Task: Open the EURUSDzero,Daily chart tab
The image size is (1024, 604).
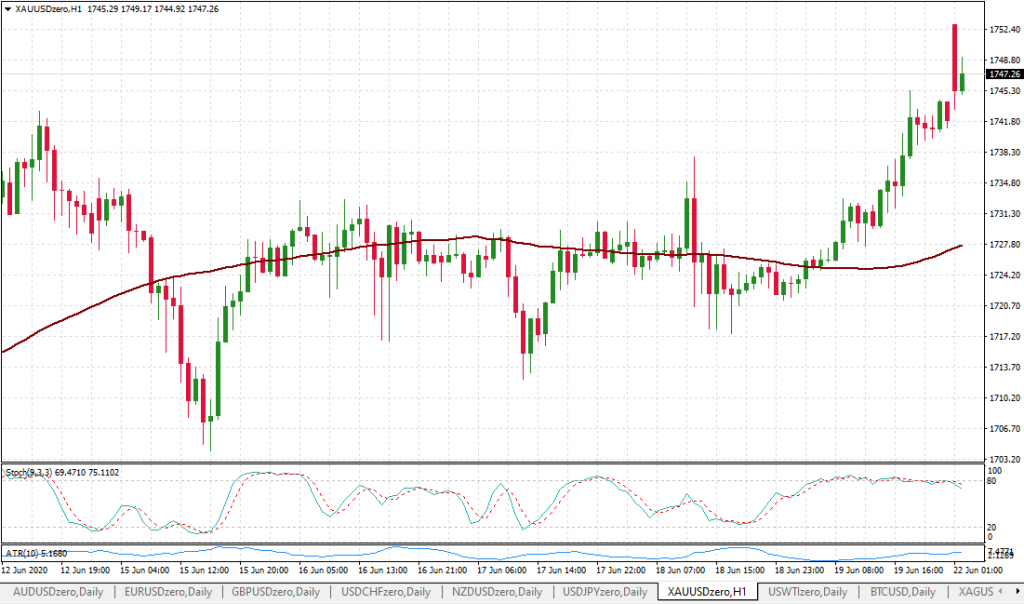Action: tap(168, 592)
